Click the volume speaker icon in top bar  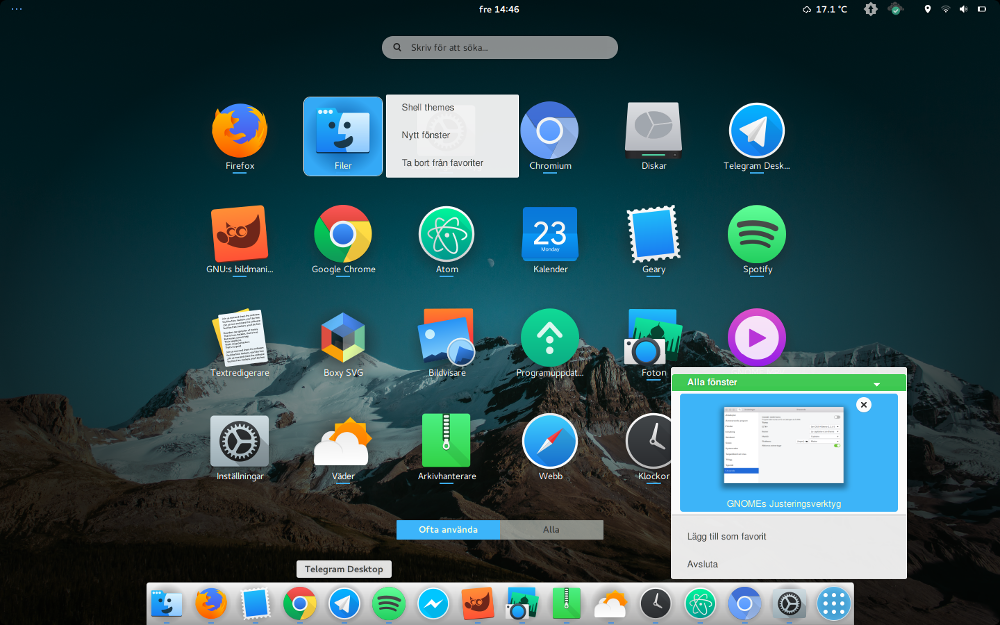[x=964, y=9]
